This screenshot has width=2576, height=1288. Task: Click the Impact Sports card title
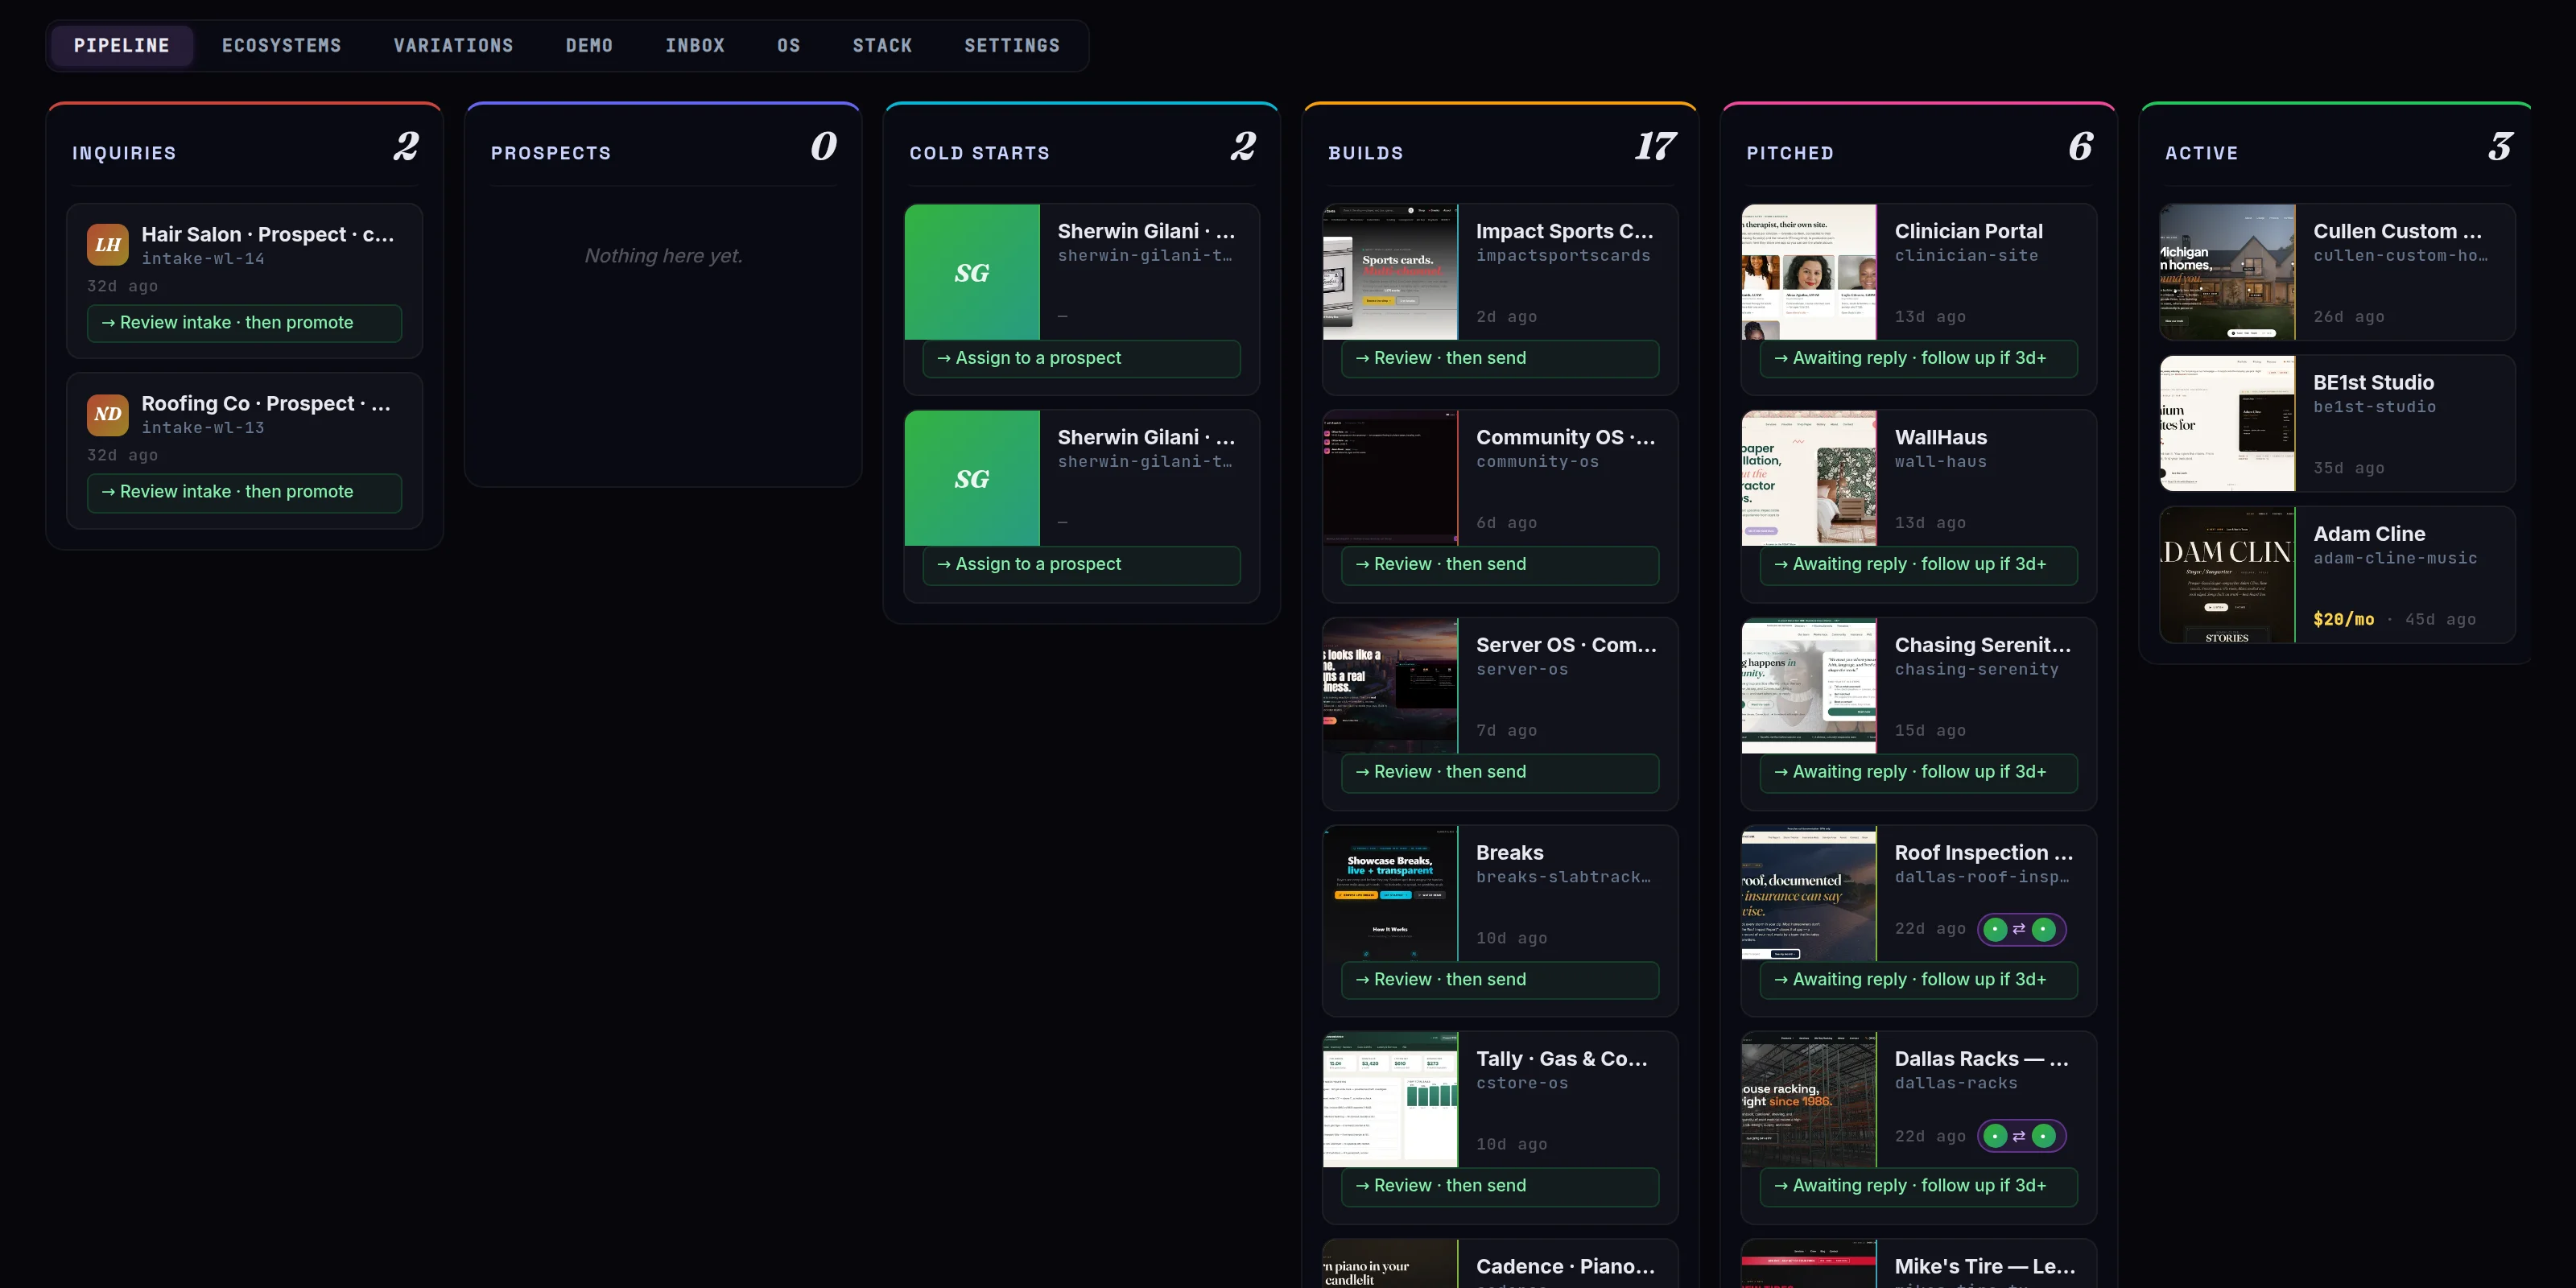(x=1565, y=231)
